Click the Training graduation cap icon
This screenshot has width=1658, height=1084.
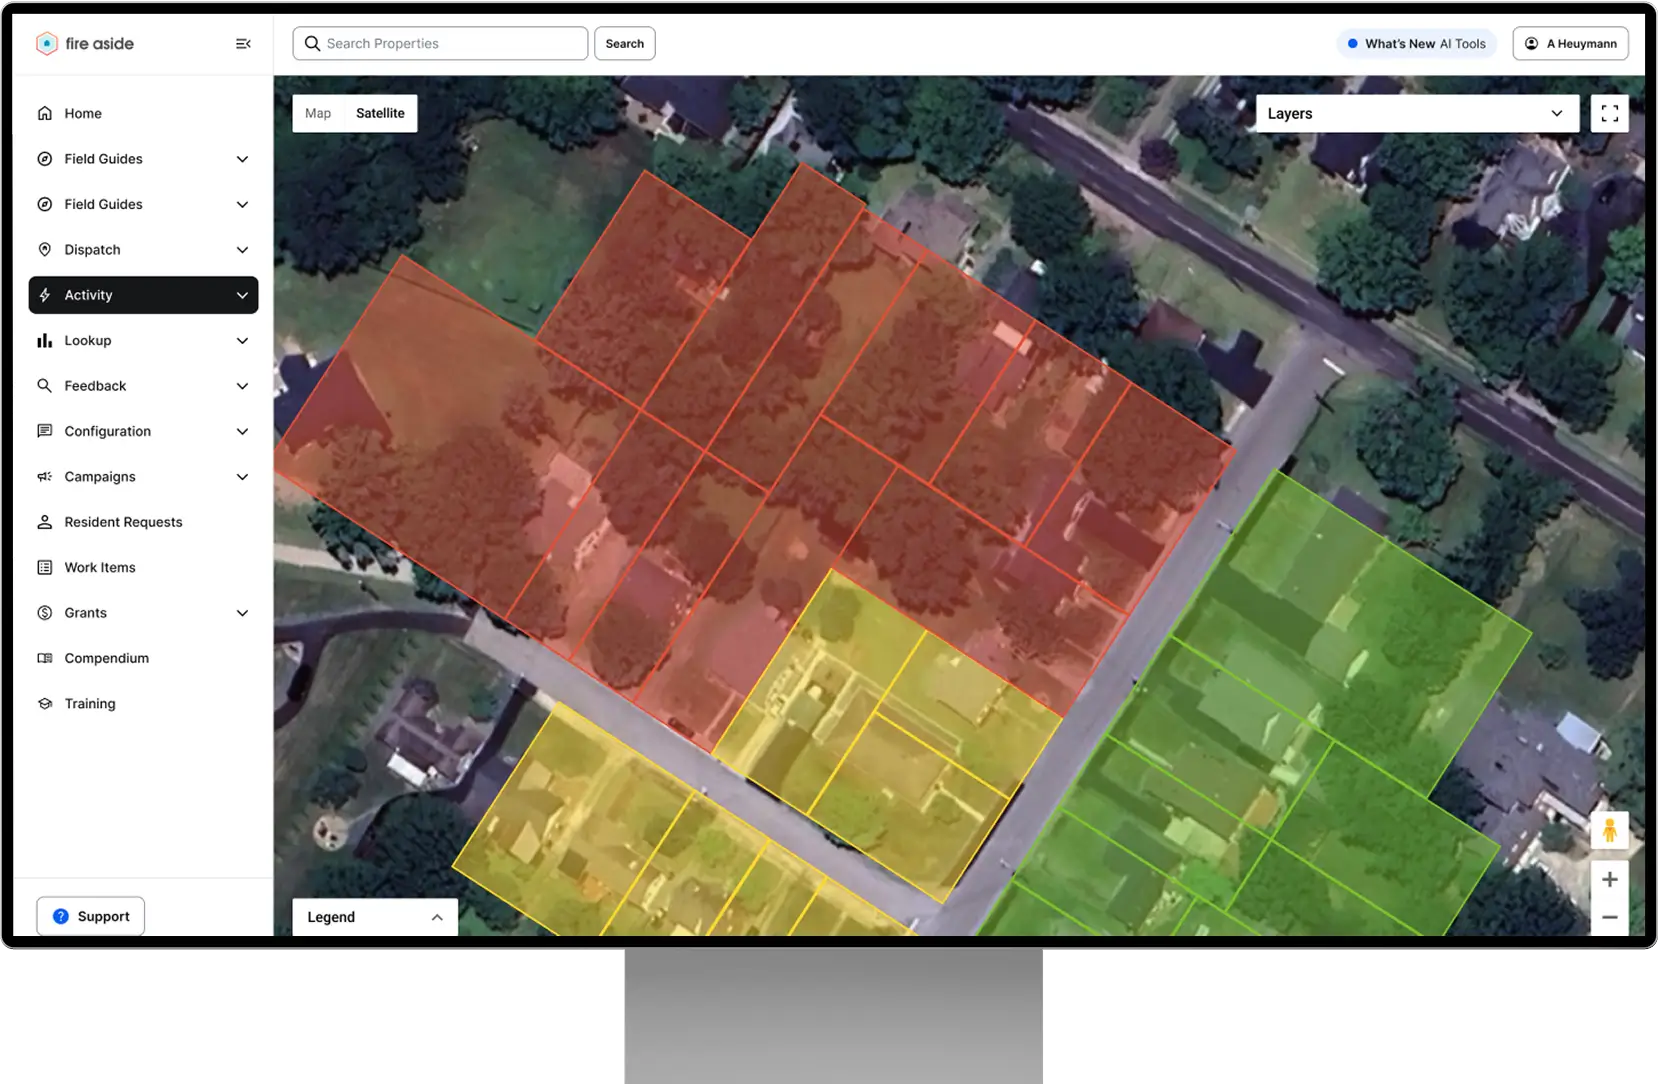coord(45,704)
